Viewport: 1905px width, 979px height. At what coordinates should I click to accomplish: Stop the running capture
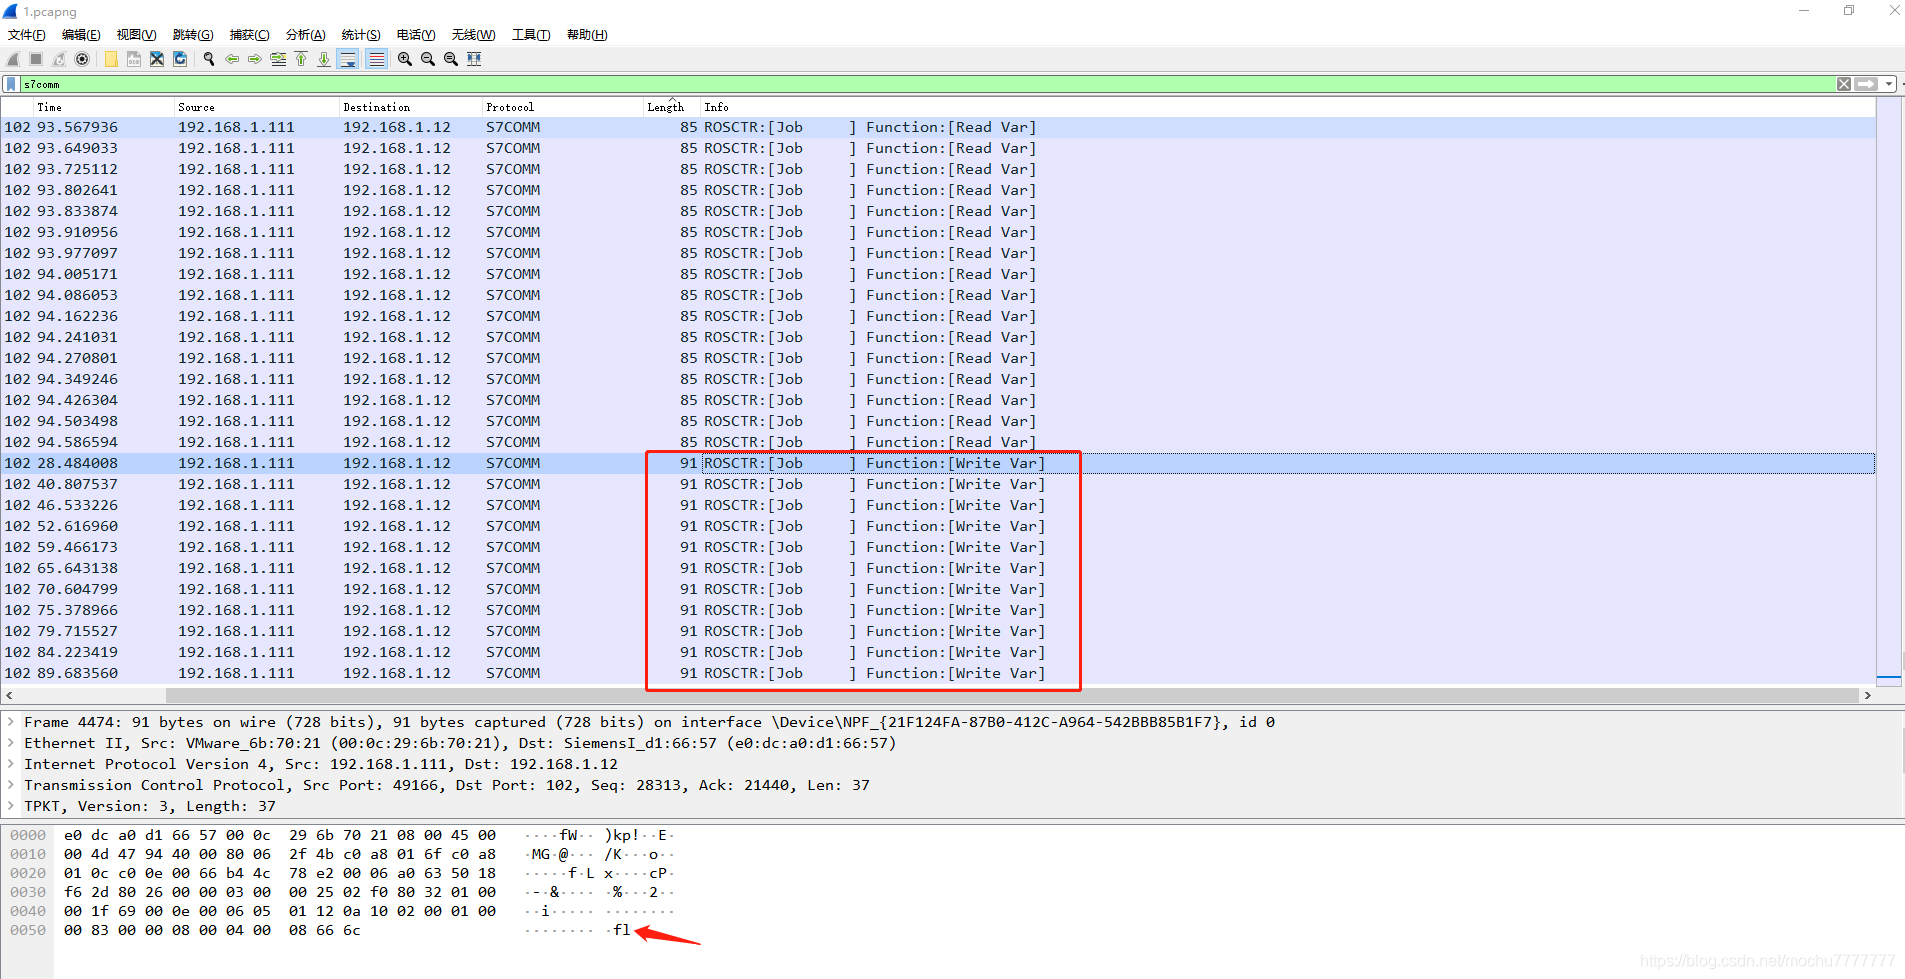36,59
